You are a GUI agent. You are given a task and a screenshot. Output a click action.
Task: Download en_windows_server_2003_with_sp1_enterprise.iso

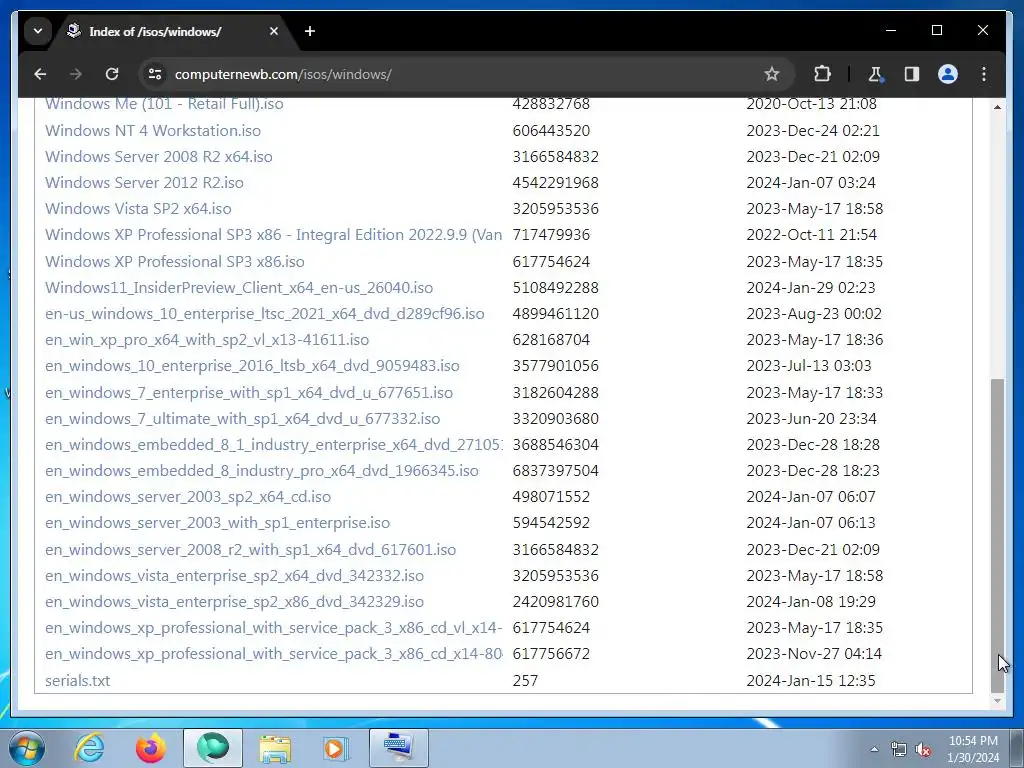217,523
